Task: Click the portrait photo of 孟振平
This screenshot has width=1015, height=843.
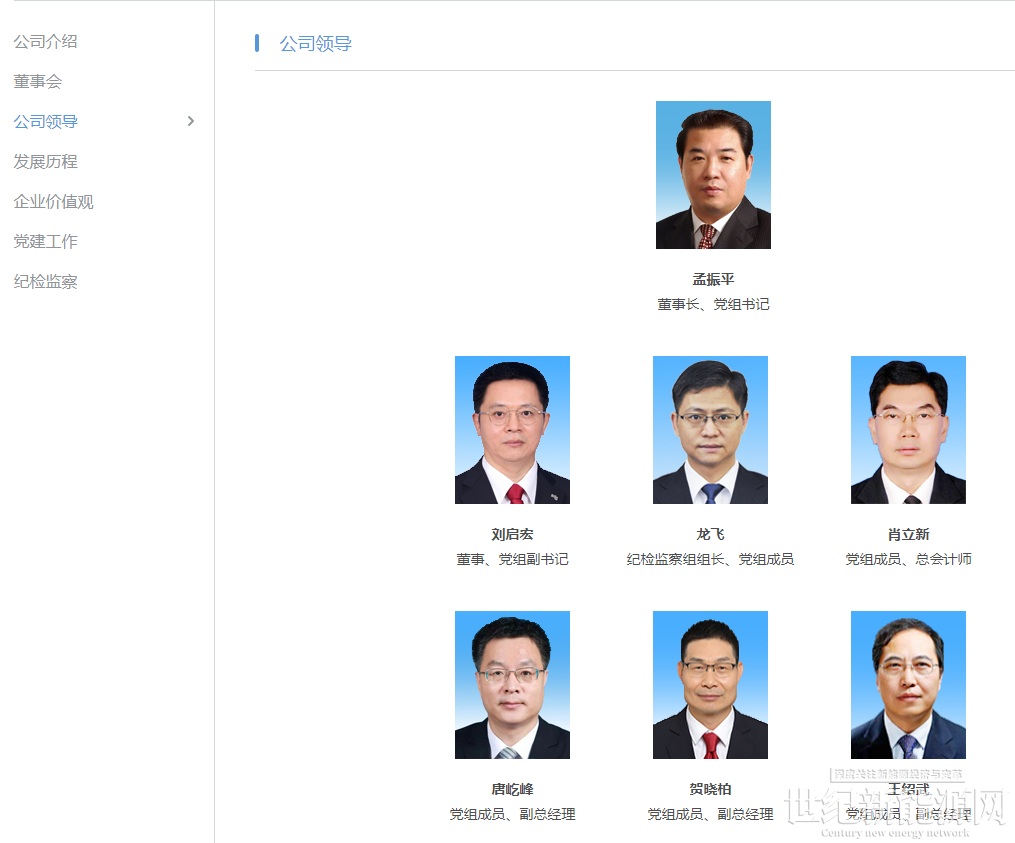Action: pos(713,175)
